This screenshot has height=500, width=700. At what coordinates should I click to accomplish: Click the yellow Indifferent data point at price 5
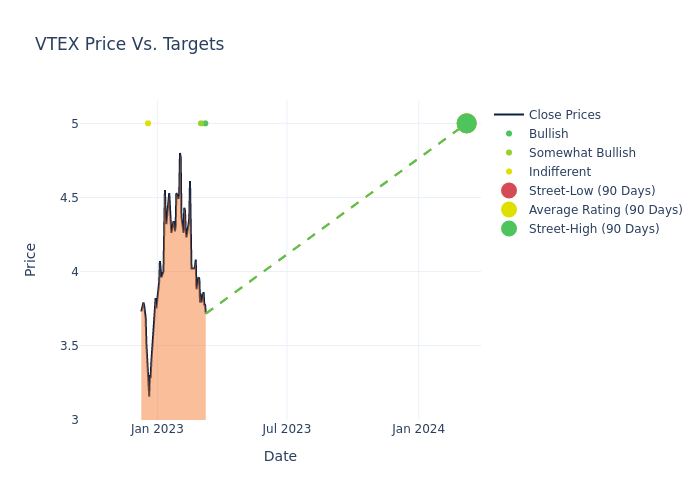(x=148, y=123)
